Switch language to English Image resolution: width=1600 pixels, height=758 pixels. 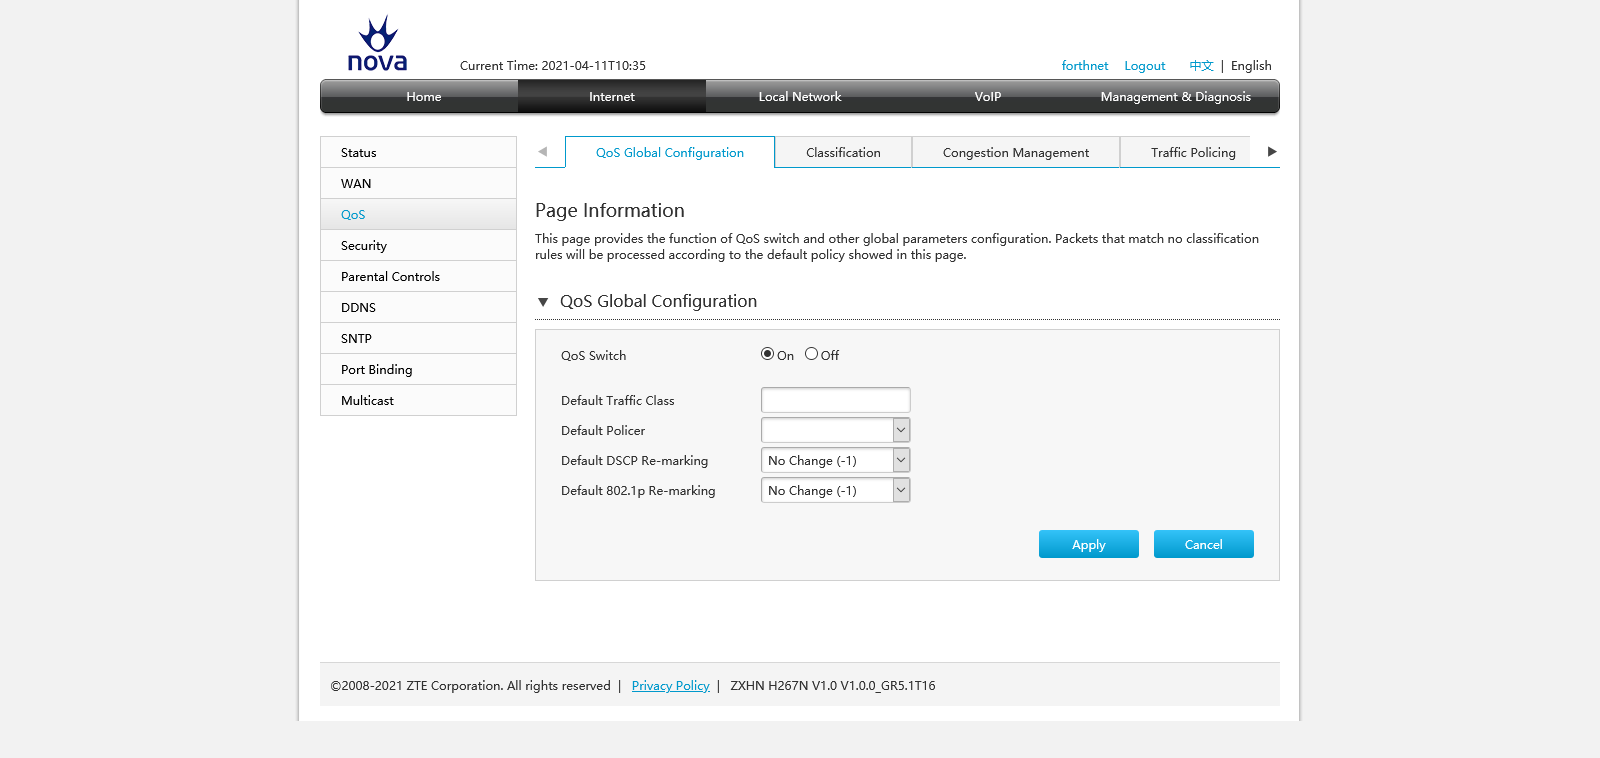coord(1251,66)
